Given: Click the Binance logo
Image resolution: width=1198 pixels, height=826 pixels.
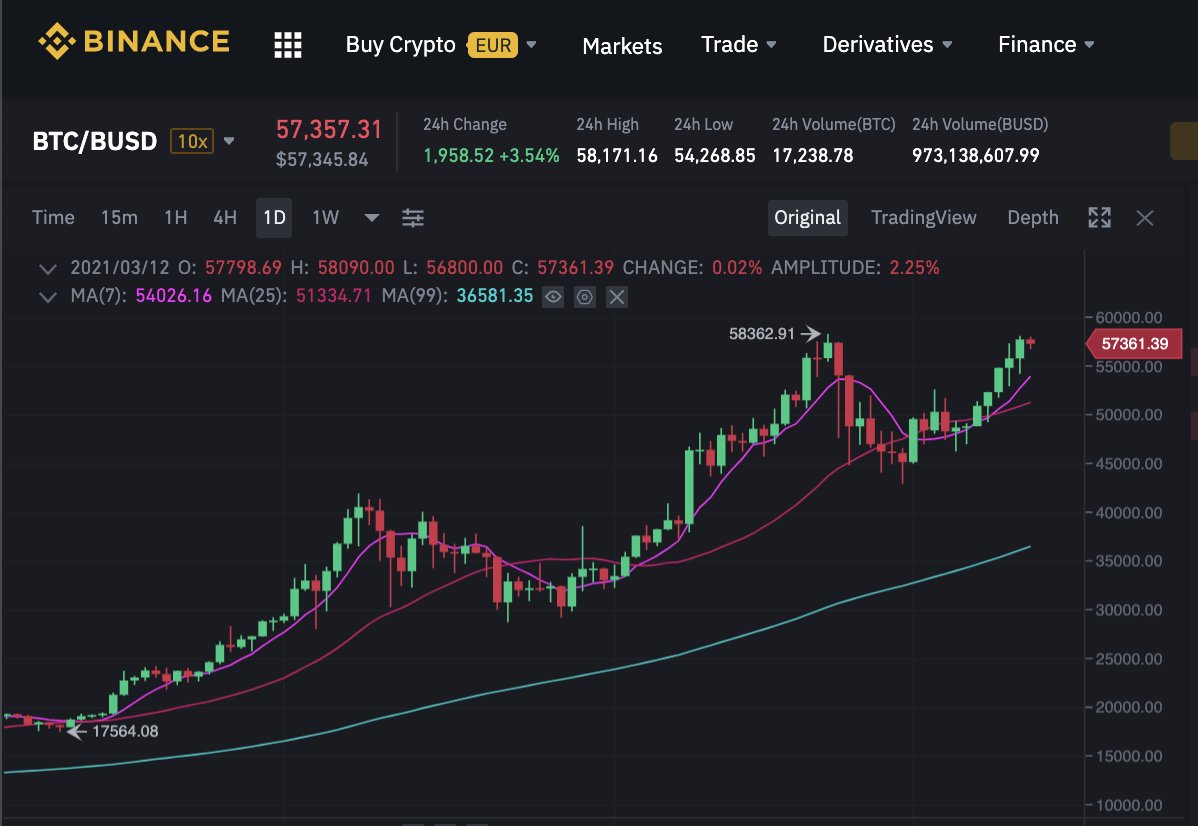Looking at the screenshot, I should click(x=134, y=41).
